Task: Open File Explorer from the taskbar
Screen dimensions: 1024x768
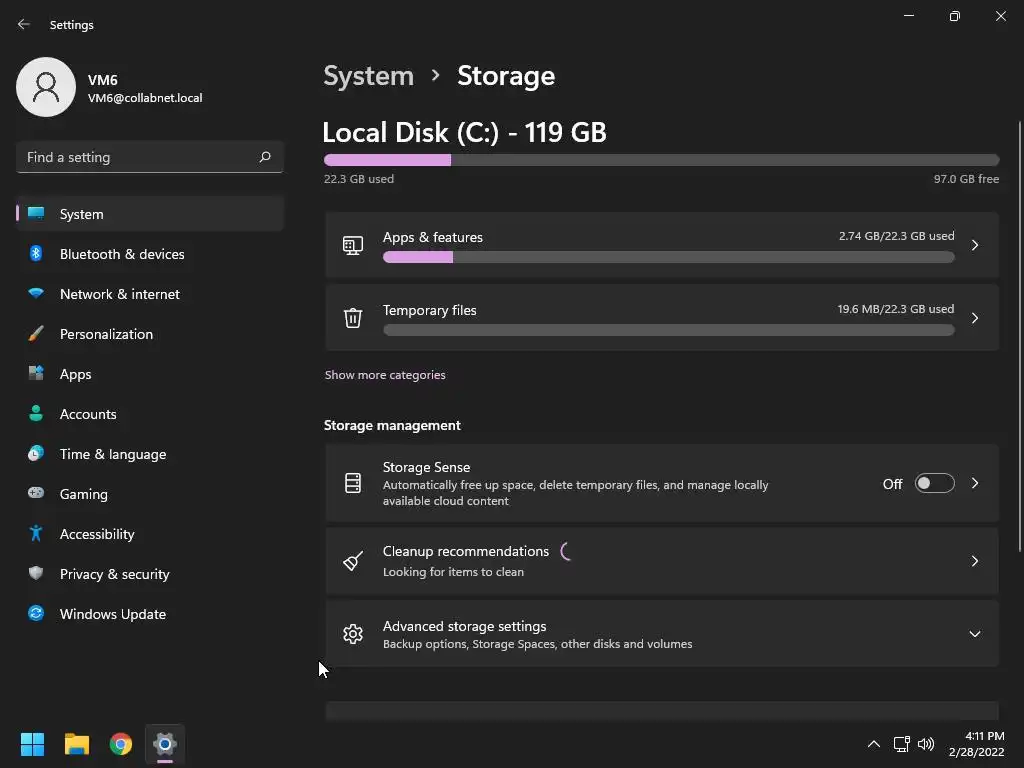Action: (77, 744)
